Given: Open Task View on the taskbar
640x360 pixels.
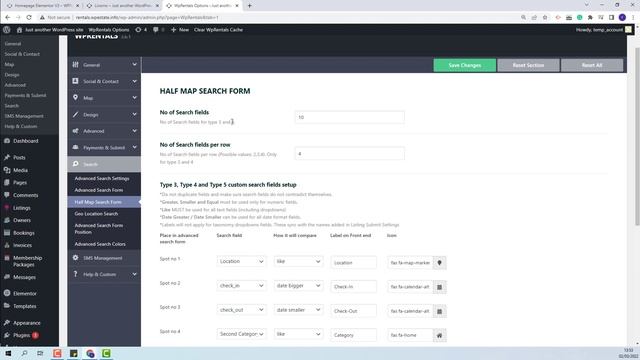Looking at the screenshot, I should tap(40, 353).
